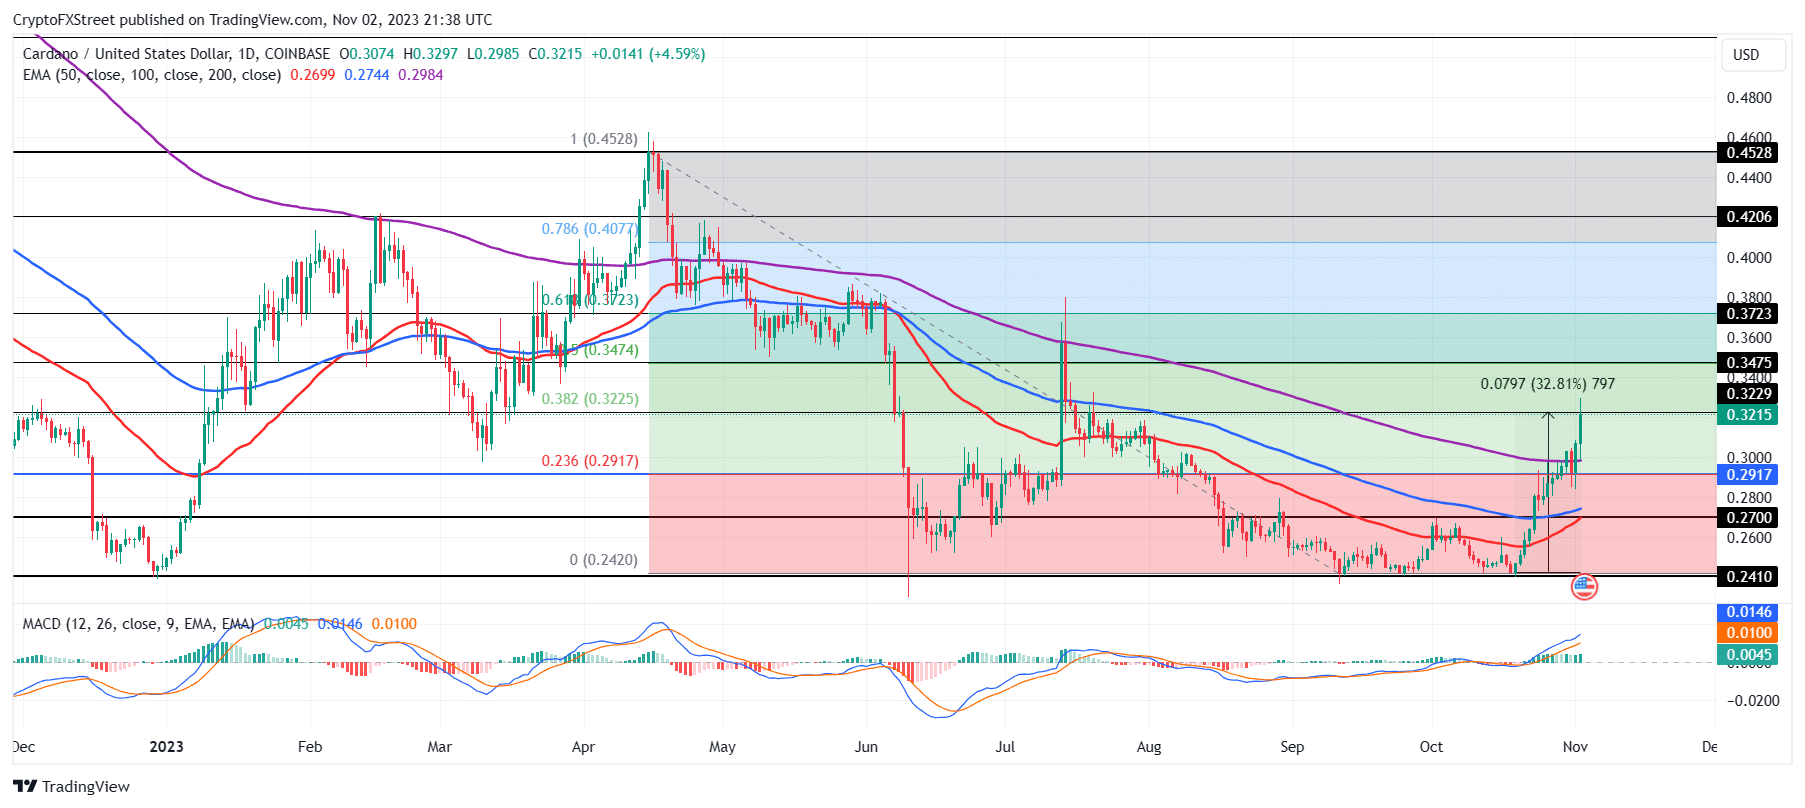Click the 0.3600 tick on price scale
Viewport: 1805px width, 808px height.
tap(1749, 338)
